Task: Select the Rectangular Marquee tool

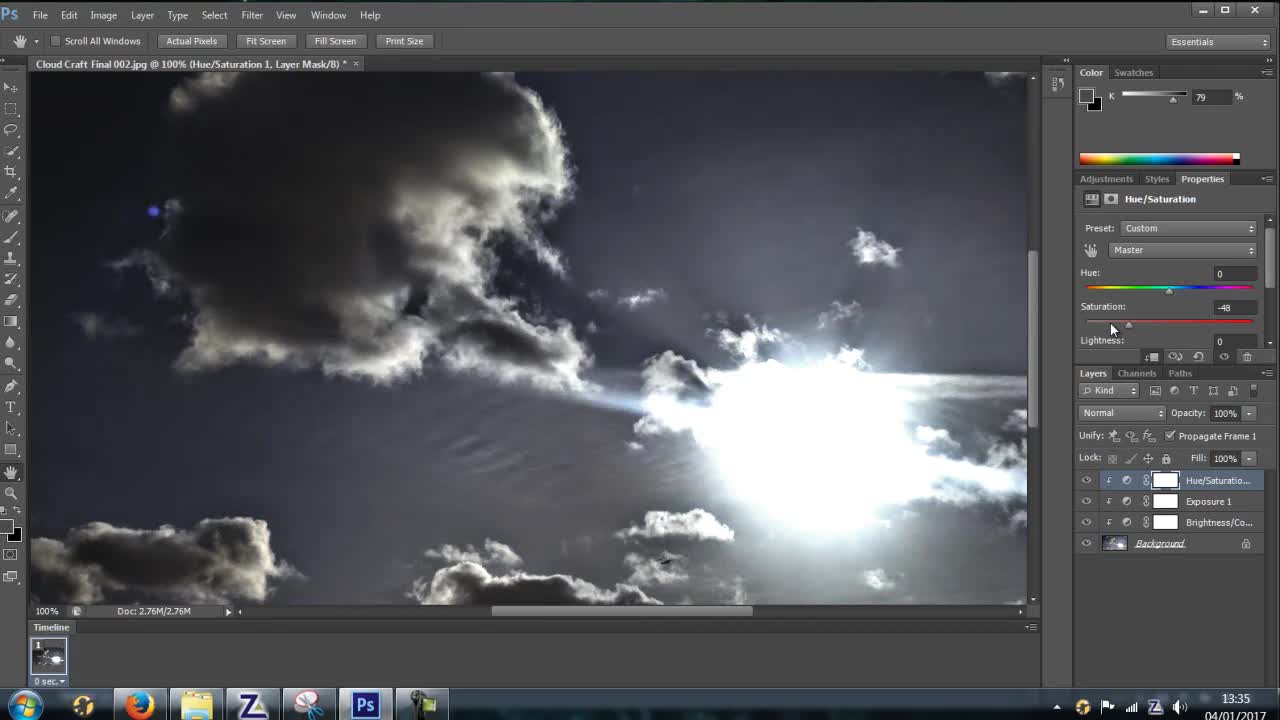Action: click(11, 109)
